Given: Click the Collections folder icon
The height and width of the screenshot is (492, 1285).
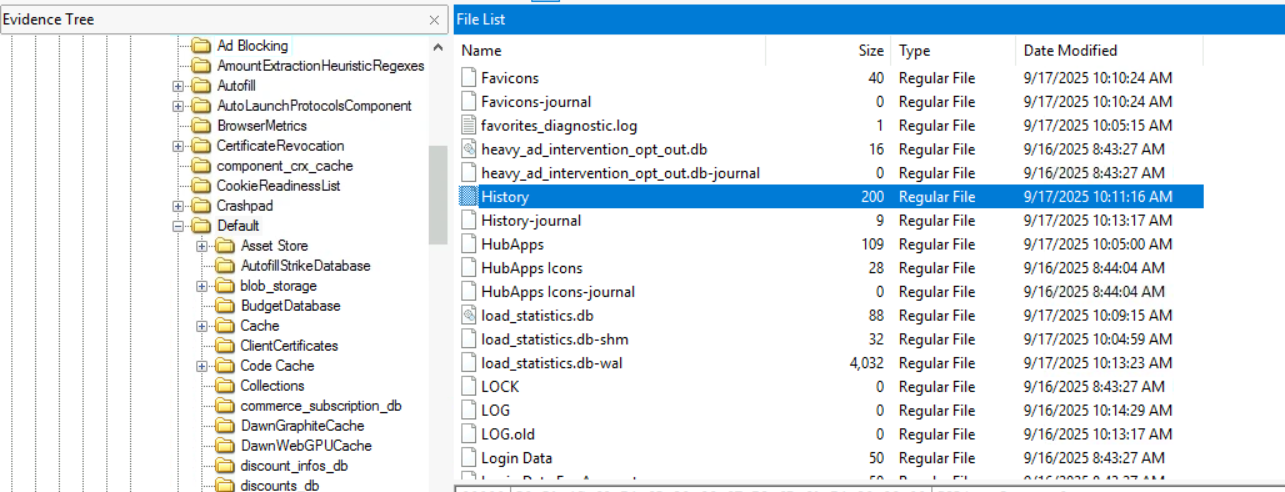Looking at the screenshot, I should point(225,386).
